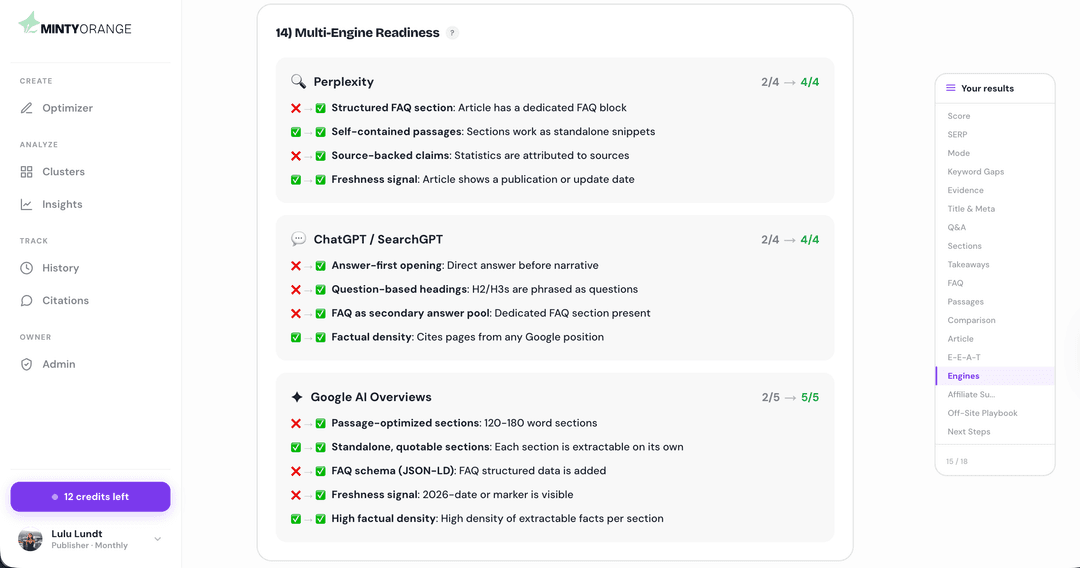
Task: Jump to Takeaways section
Action: point(968,264)
